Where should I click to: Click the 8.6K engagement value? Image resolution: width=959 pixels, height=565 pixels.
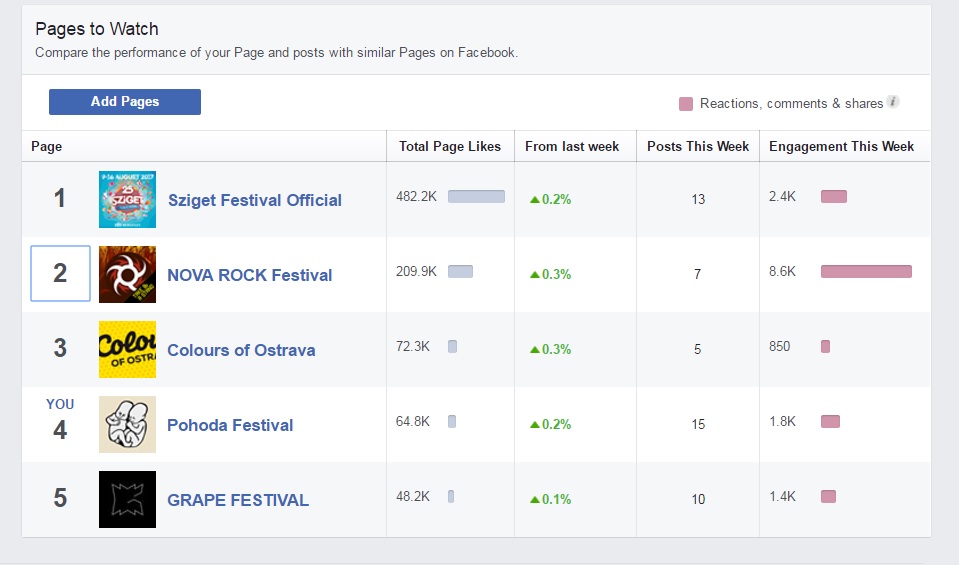click(782, 271)
